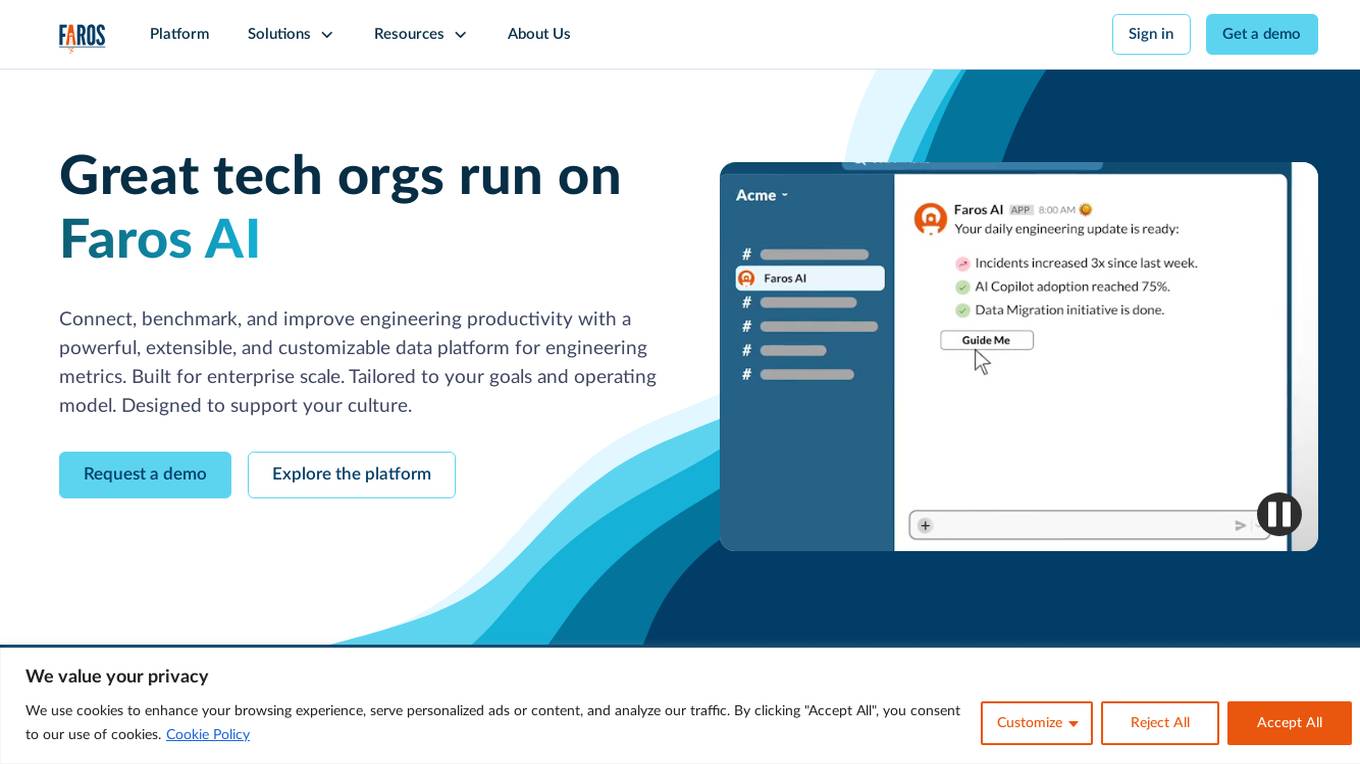Image resolution: width=1360 pixels, height=764 pixels.
Task: Go to About Us page
Action: pyautogui.click(x=539, y=34)
